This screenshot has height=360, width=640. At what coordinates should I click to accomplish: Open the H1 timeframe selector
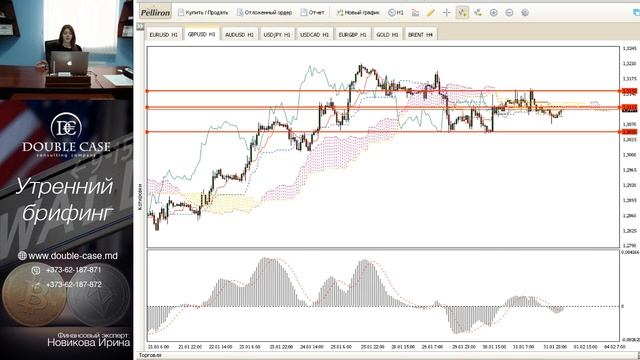click(396, 13)
